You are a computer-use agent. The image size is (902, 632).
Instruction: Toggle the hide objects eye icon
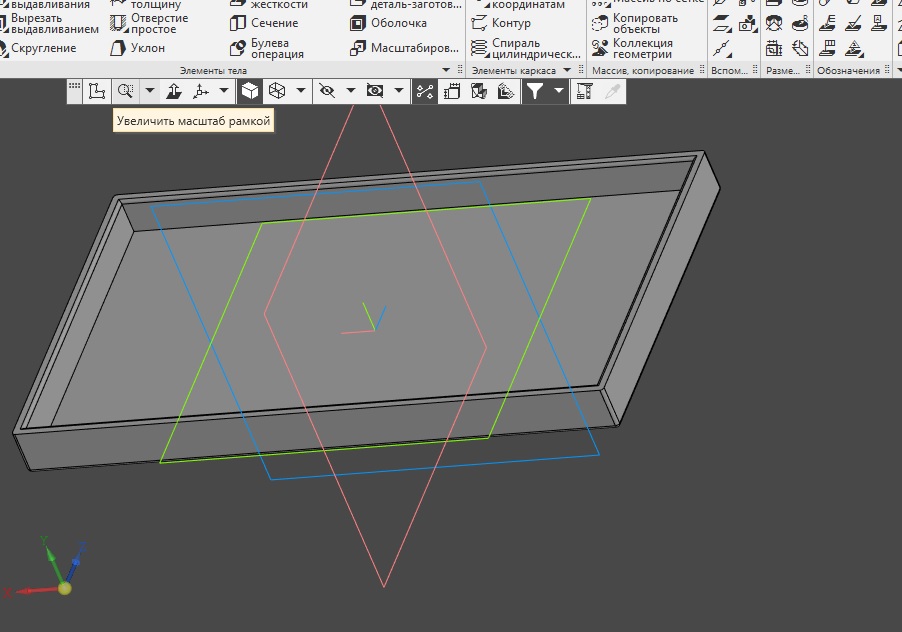click(326, 91)
